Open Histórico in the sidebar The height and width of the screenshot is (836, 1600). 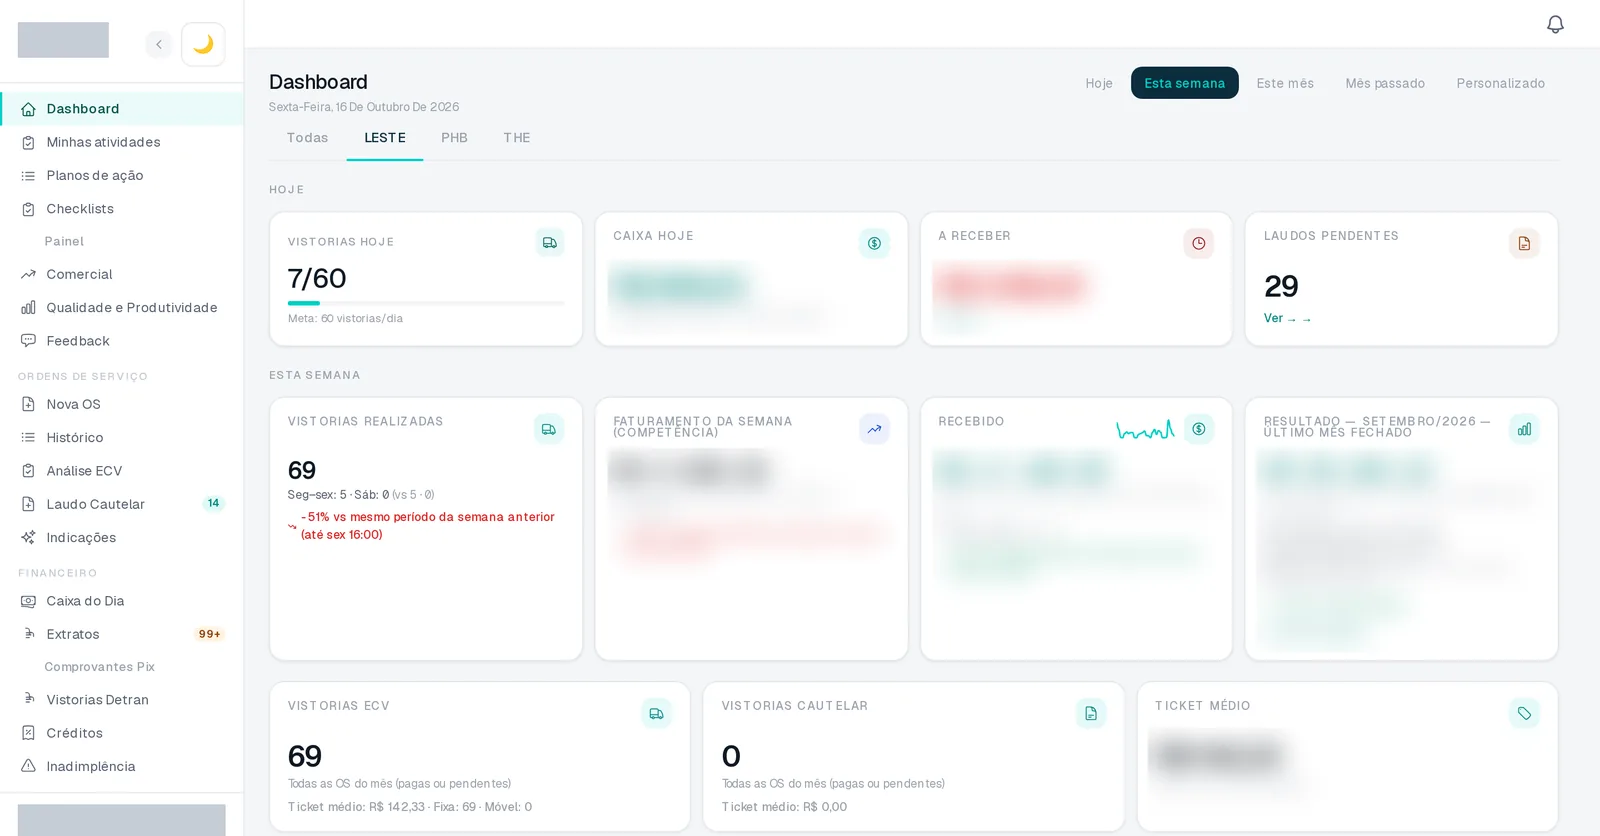click(x=121, y=438)
